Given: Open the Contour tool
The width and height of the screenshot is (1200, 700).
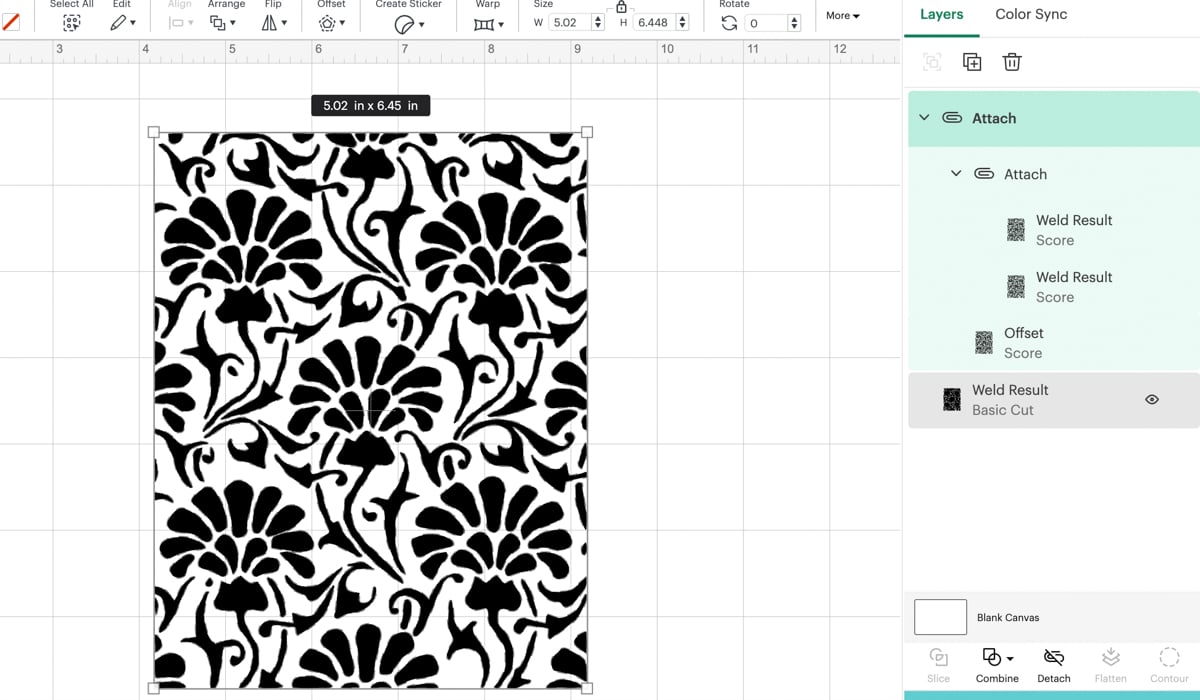Looking at the screenshot, I should tap(1169, 660).
